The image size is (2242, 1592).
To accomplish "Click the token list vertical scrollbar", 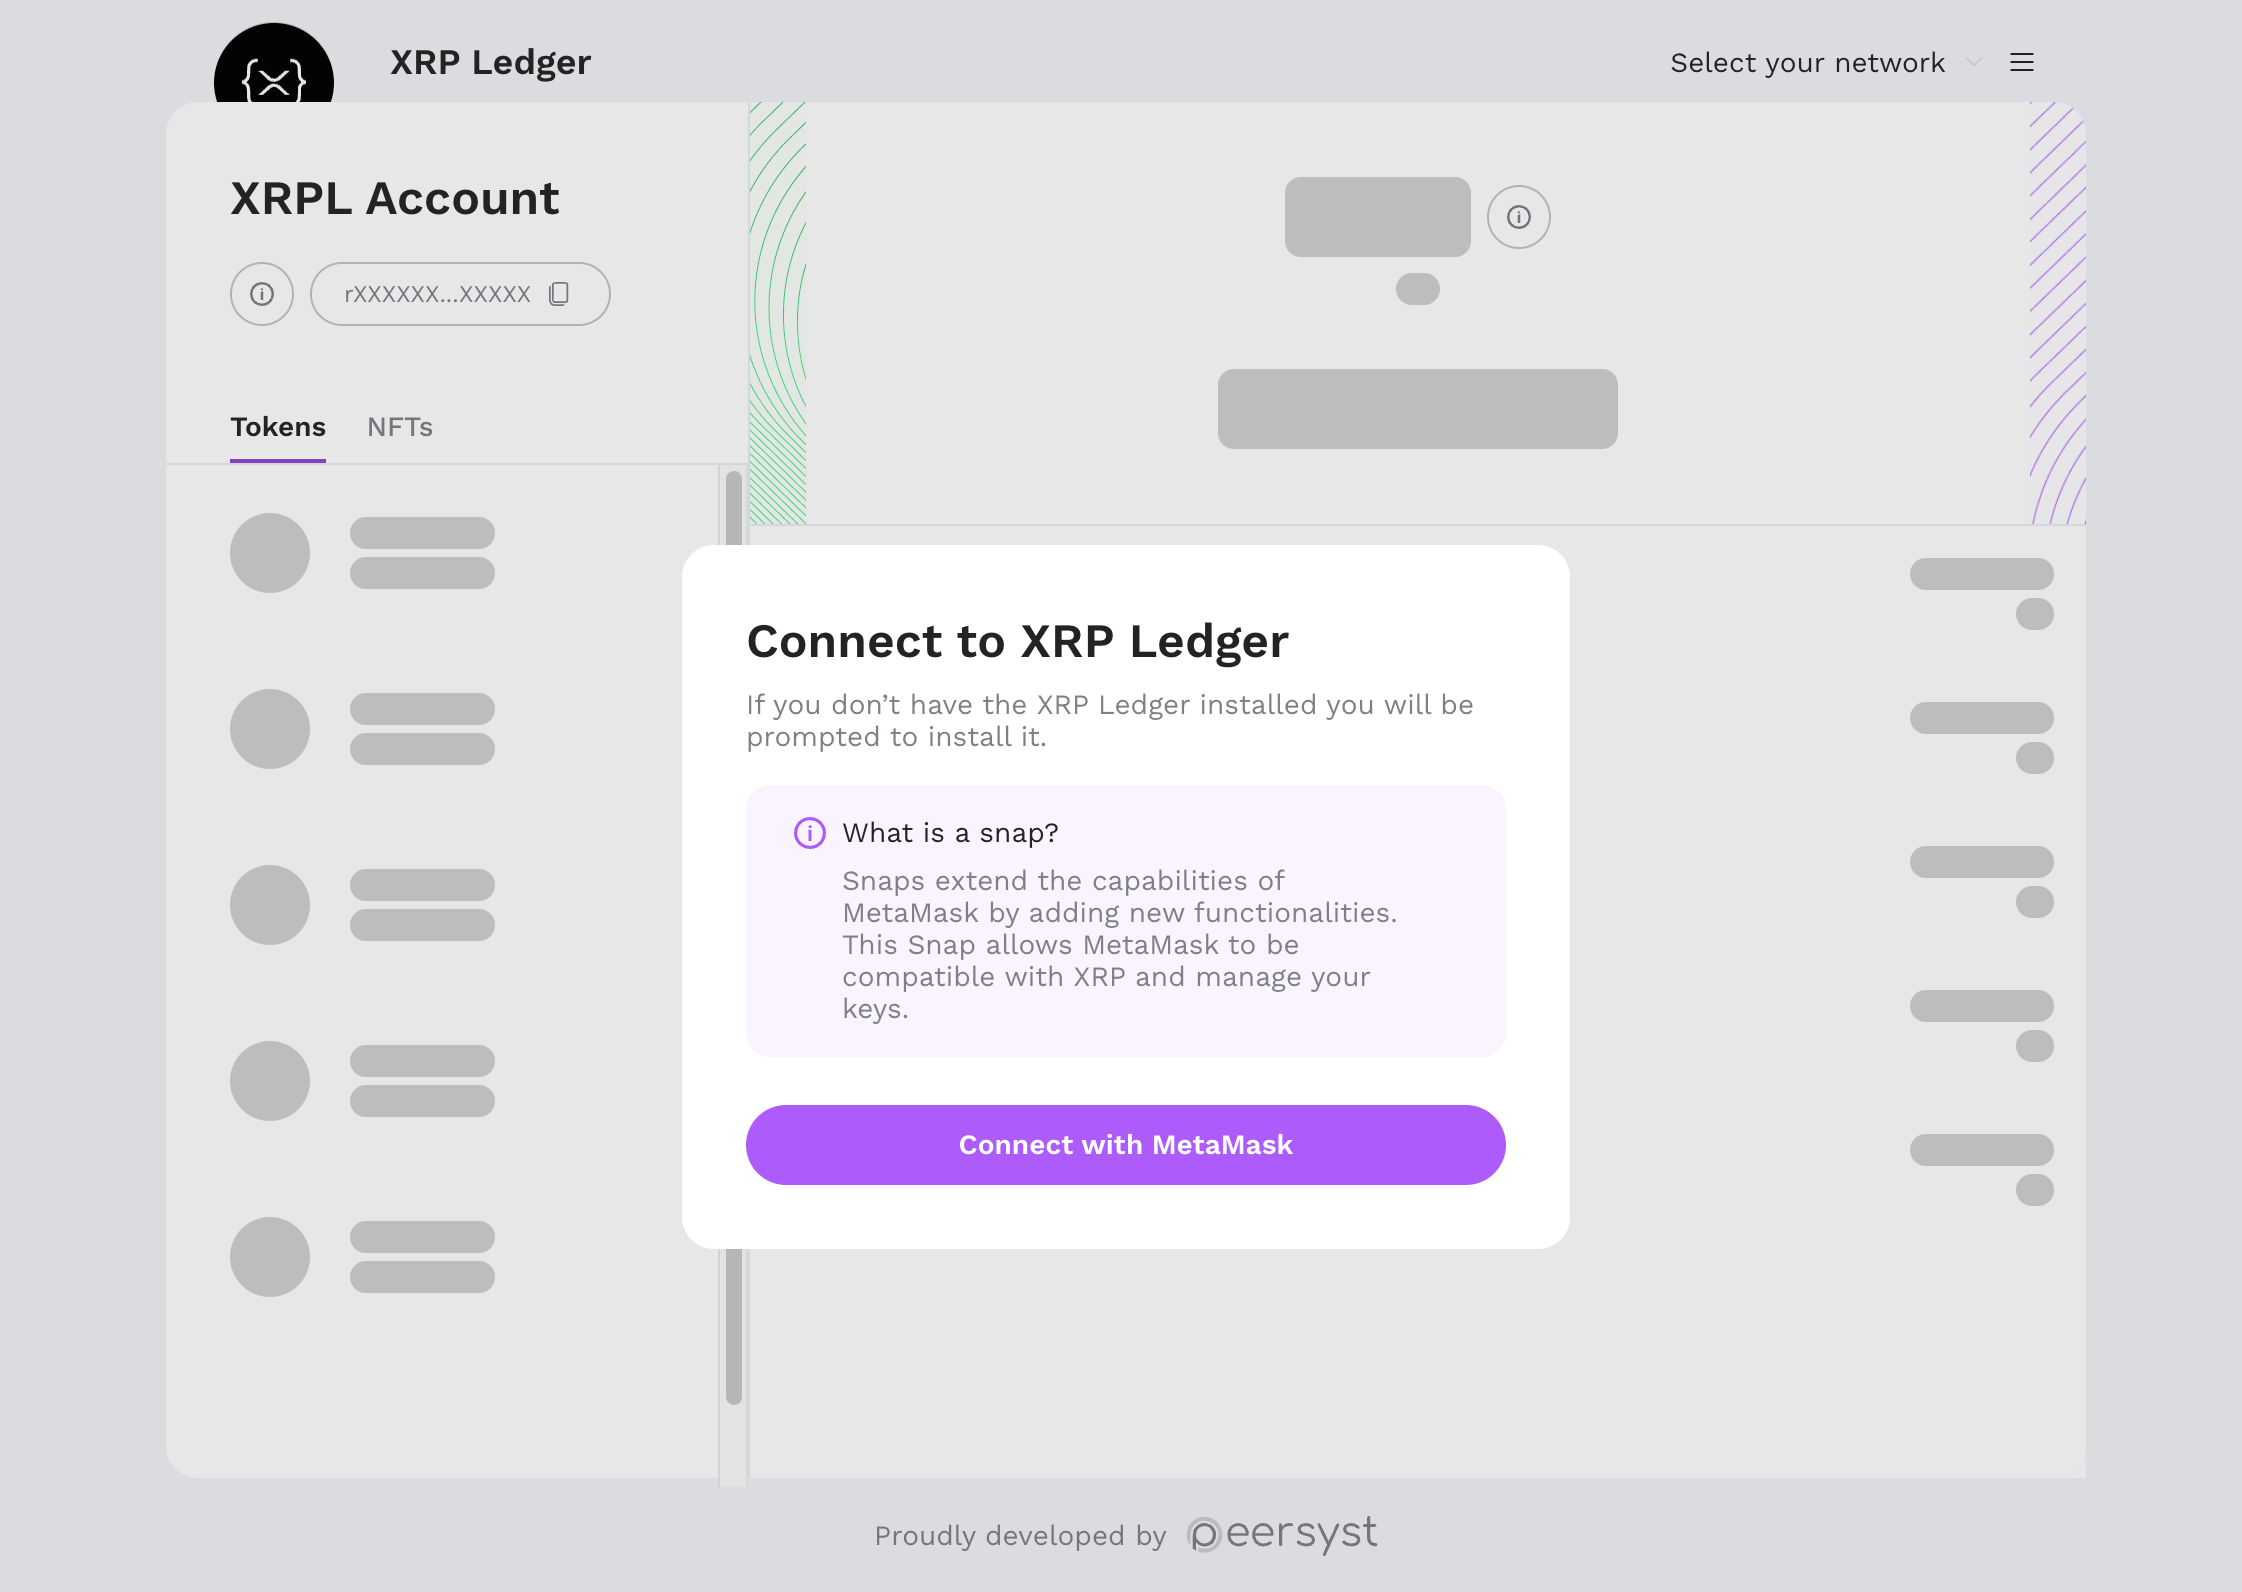I will 733,900.
